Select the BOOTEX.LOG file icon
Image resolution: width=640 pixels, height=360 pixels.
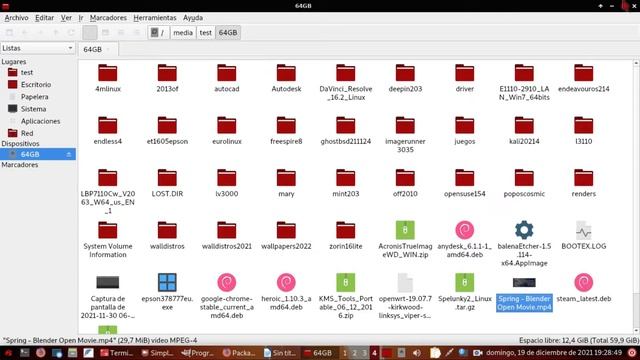tap(584, 230)
